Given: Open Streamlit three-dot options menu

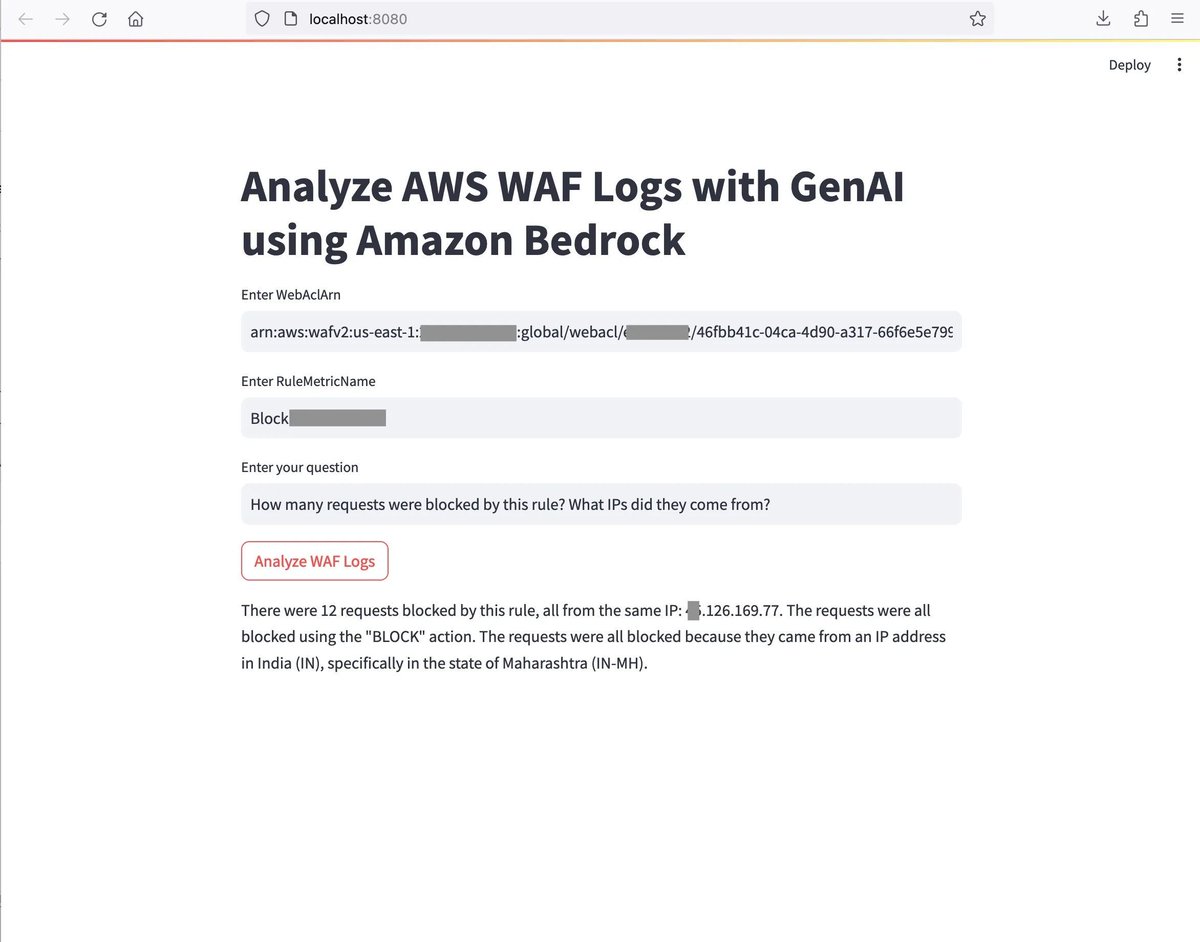Looking at the screenshot, I should coord(1179,65).
